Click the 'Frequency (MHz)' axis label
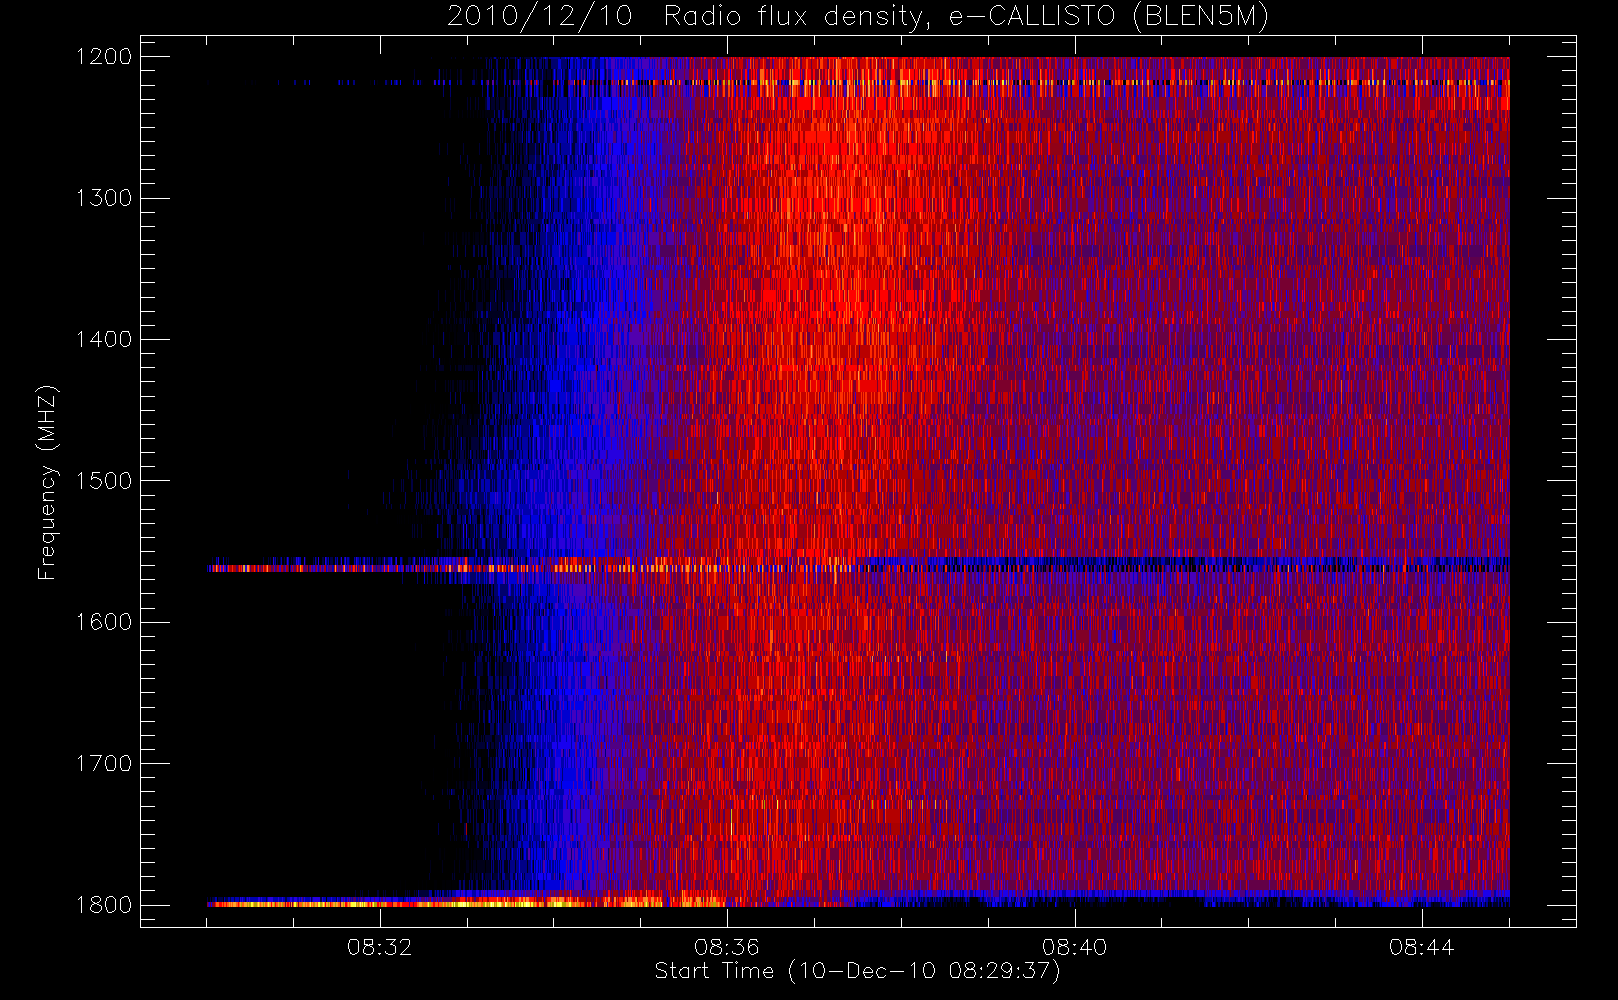This screenshot has height=1000, width=1618. pos(46,482)
